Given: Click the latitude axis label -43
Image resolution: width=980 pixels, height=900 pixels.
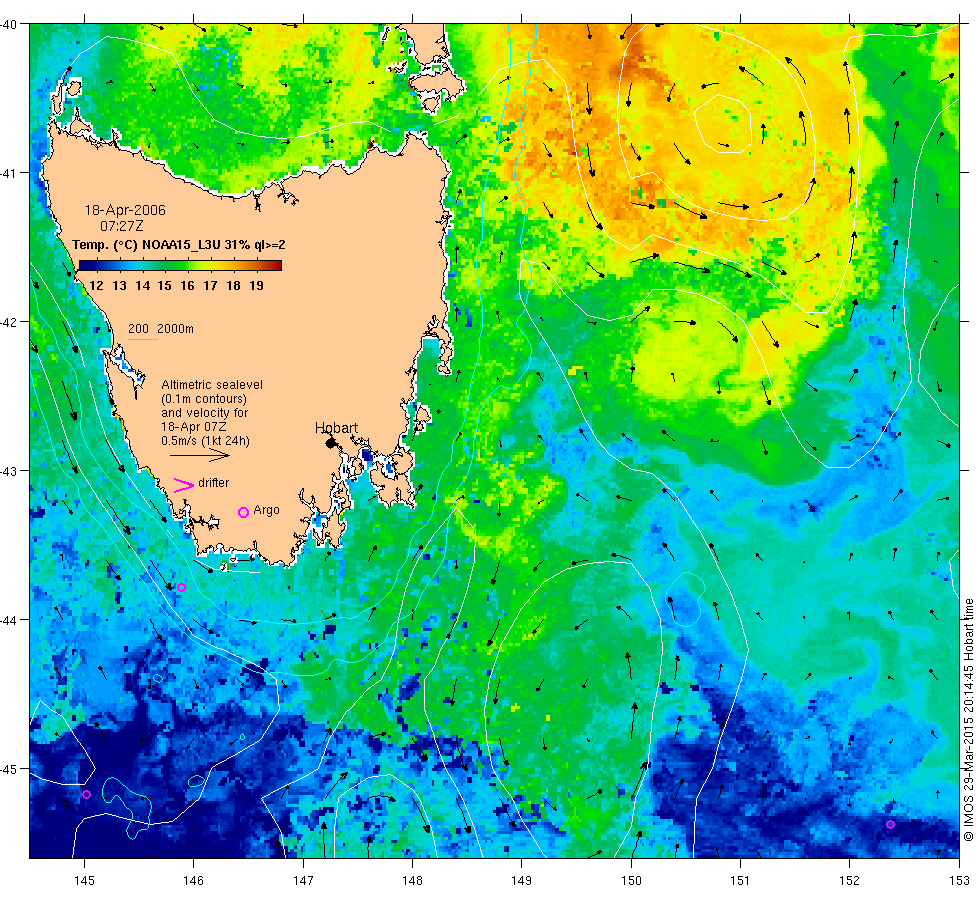Looking at the screenshot, I should [x=9, y=471].
